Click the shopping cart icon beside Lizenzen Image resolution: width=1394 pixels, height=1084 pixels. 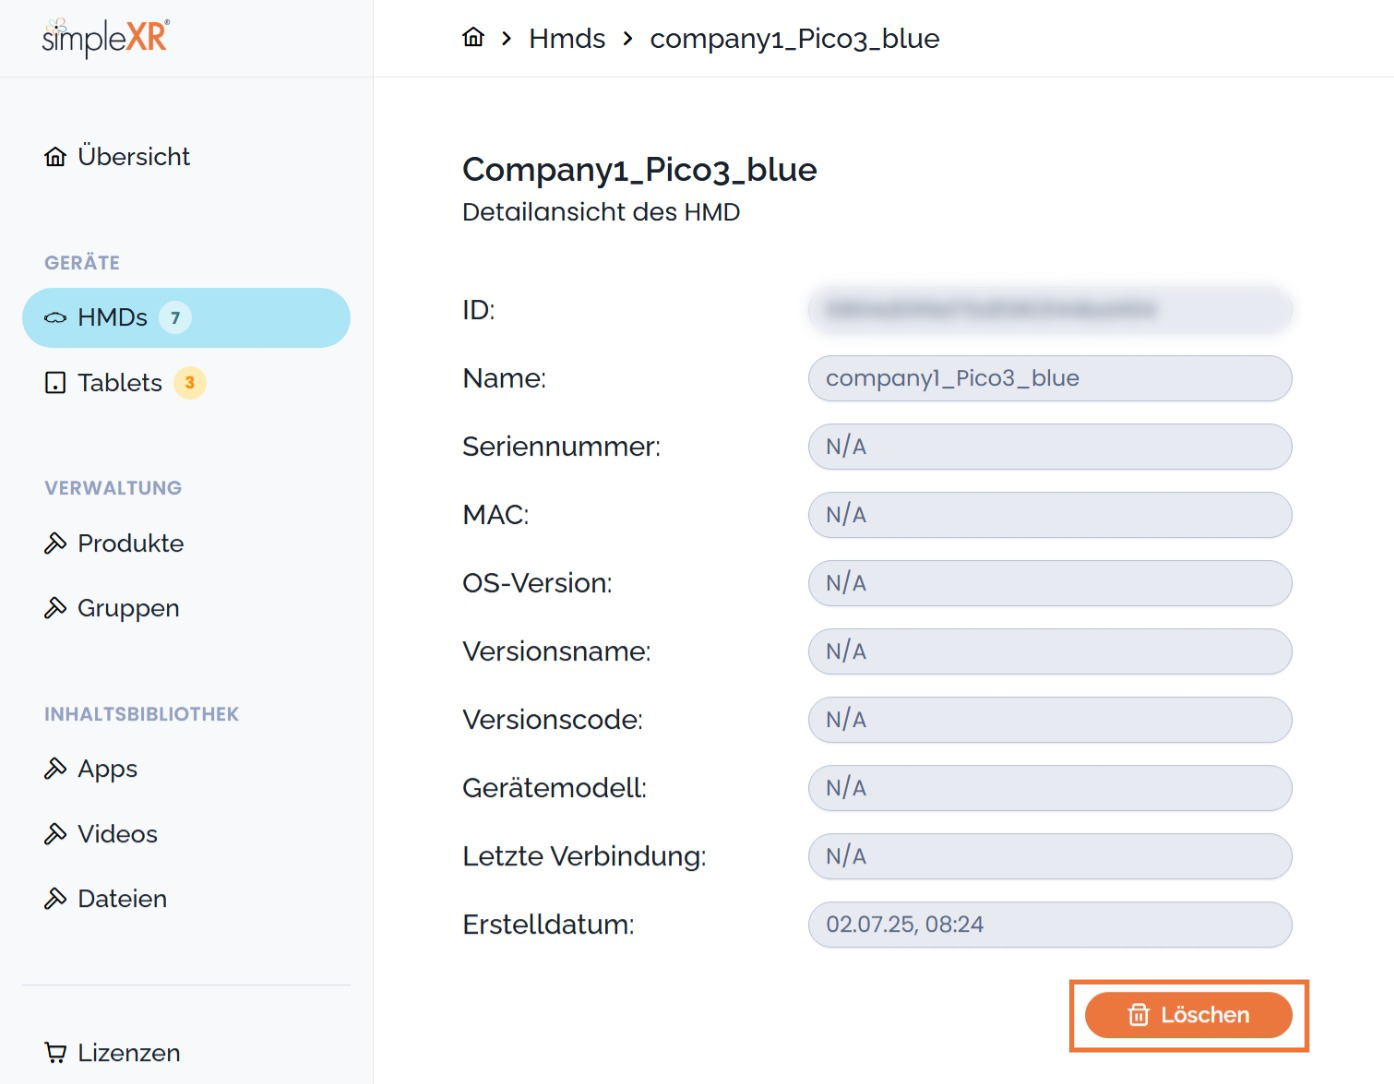click(56, 1053)
